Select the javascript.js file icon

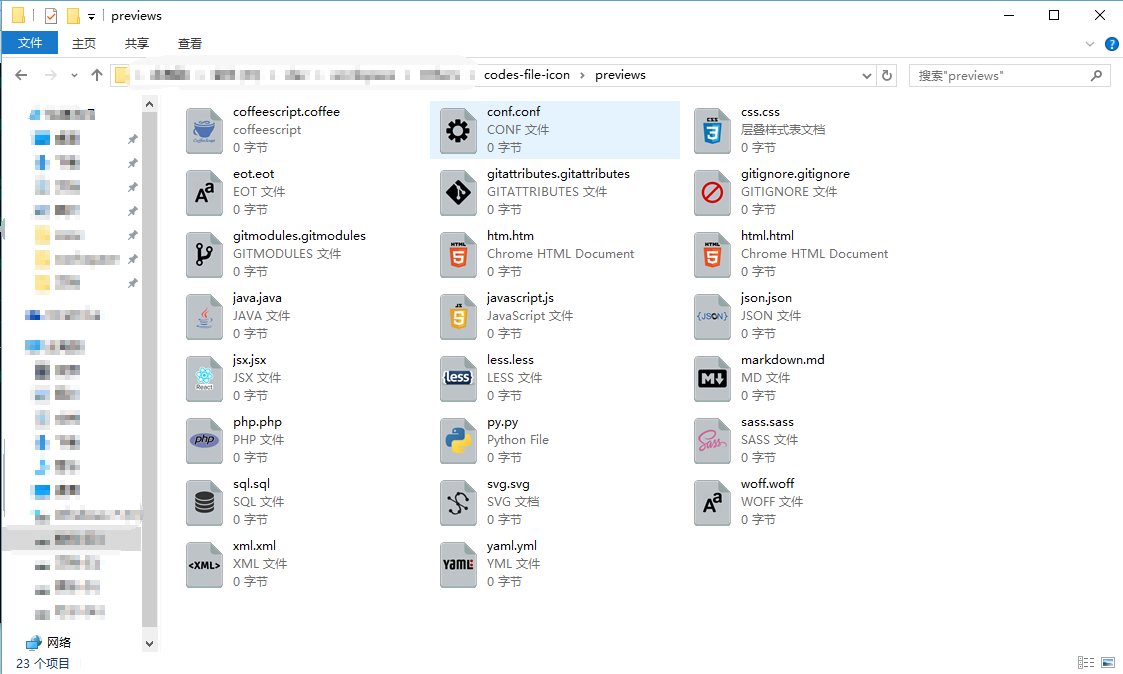(458, 317)
